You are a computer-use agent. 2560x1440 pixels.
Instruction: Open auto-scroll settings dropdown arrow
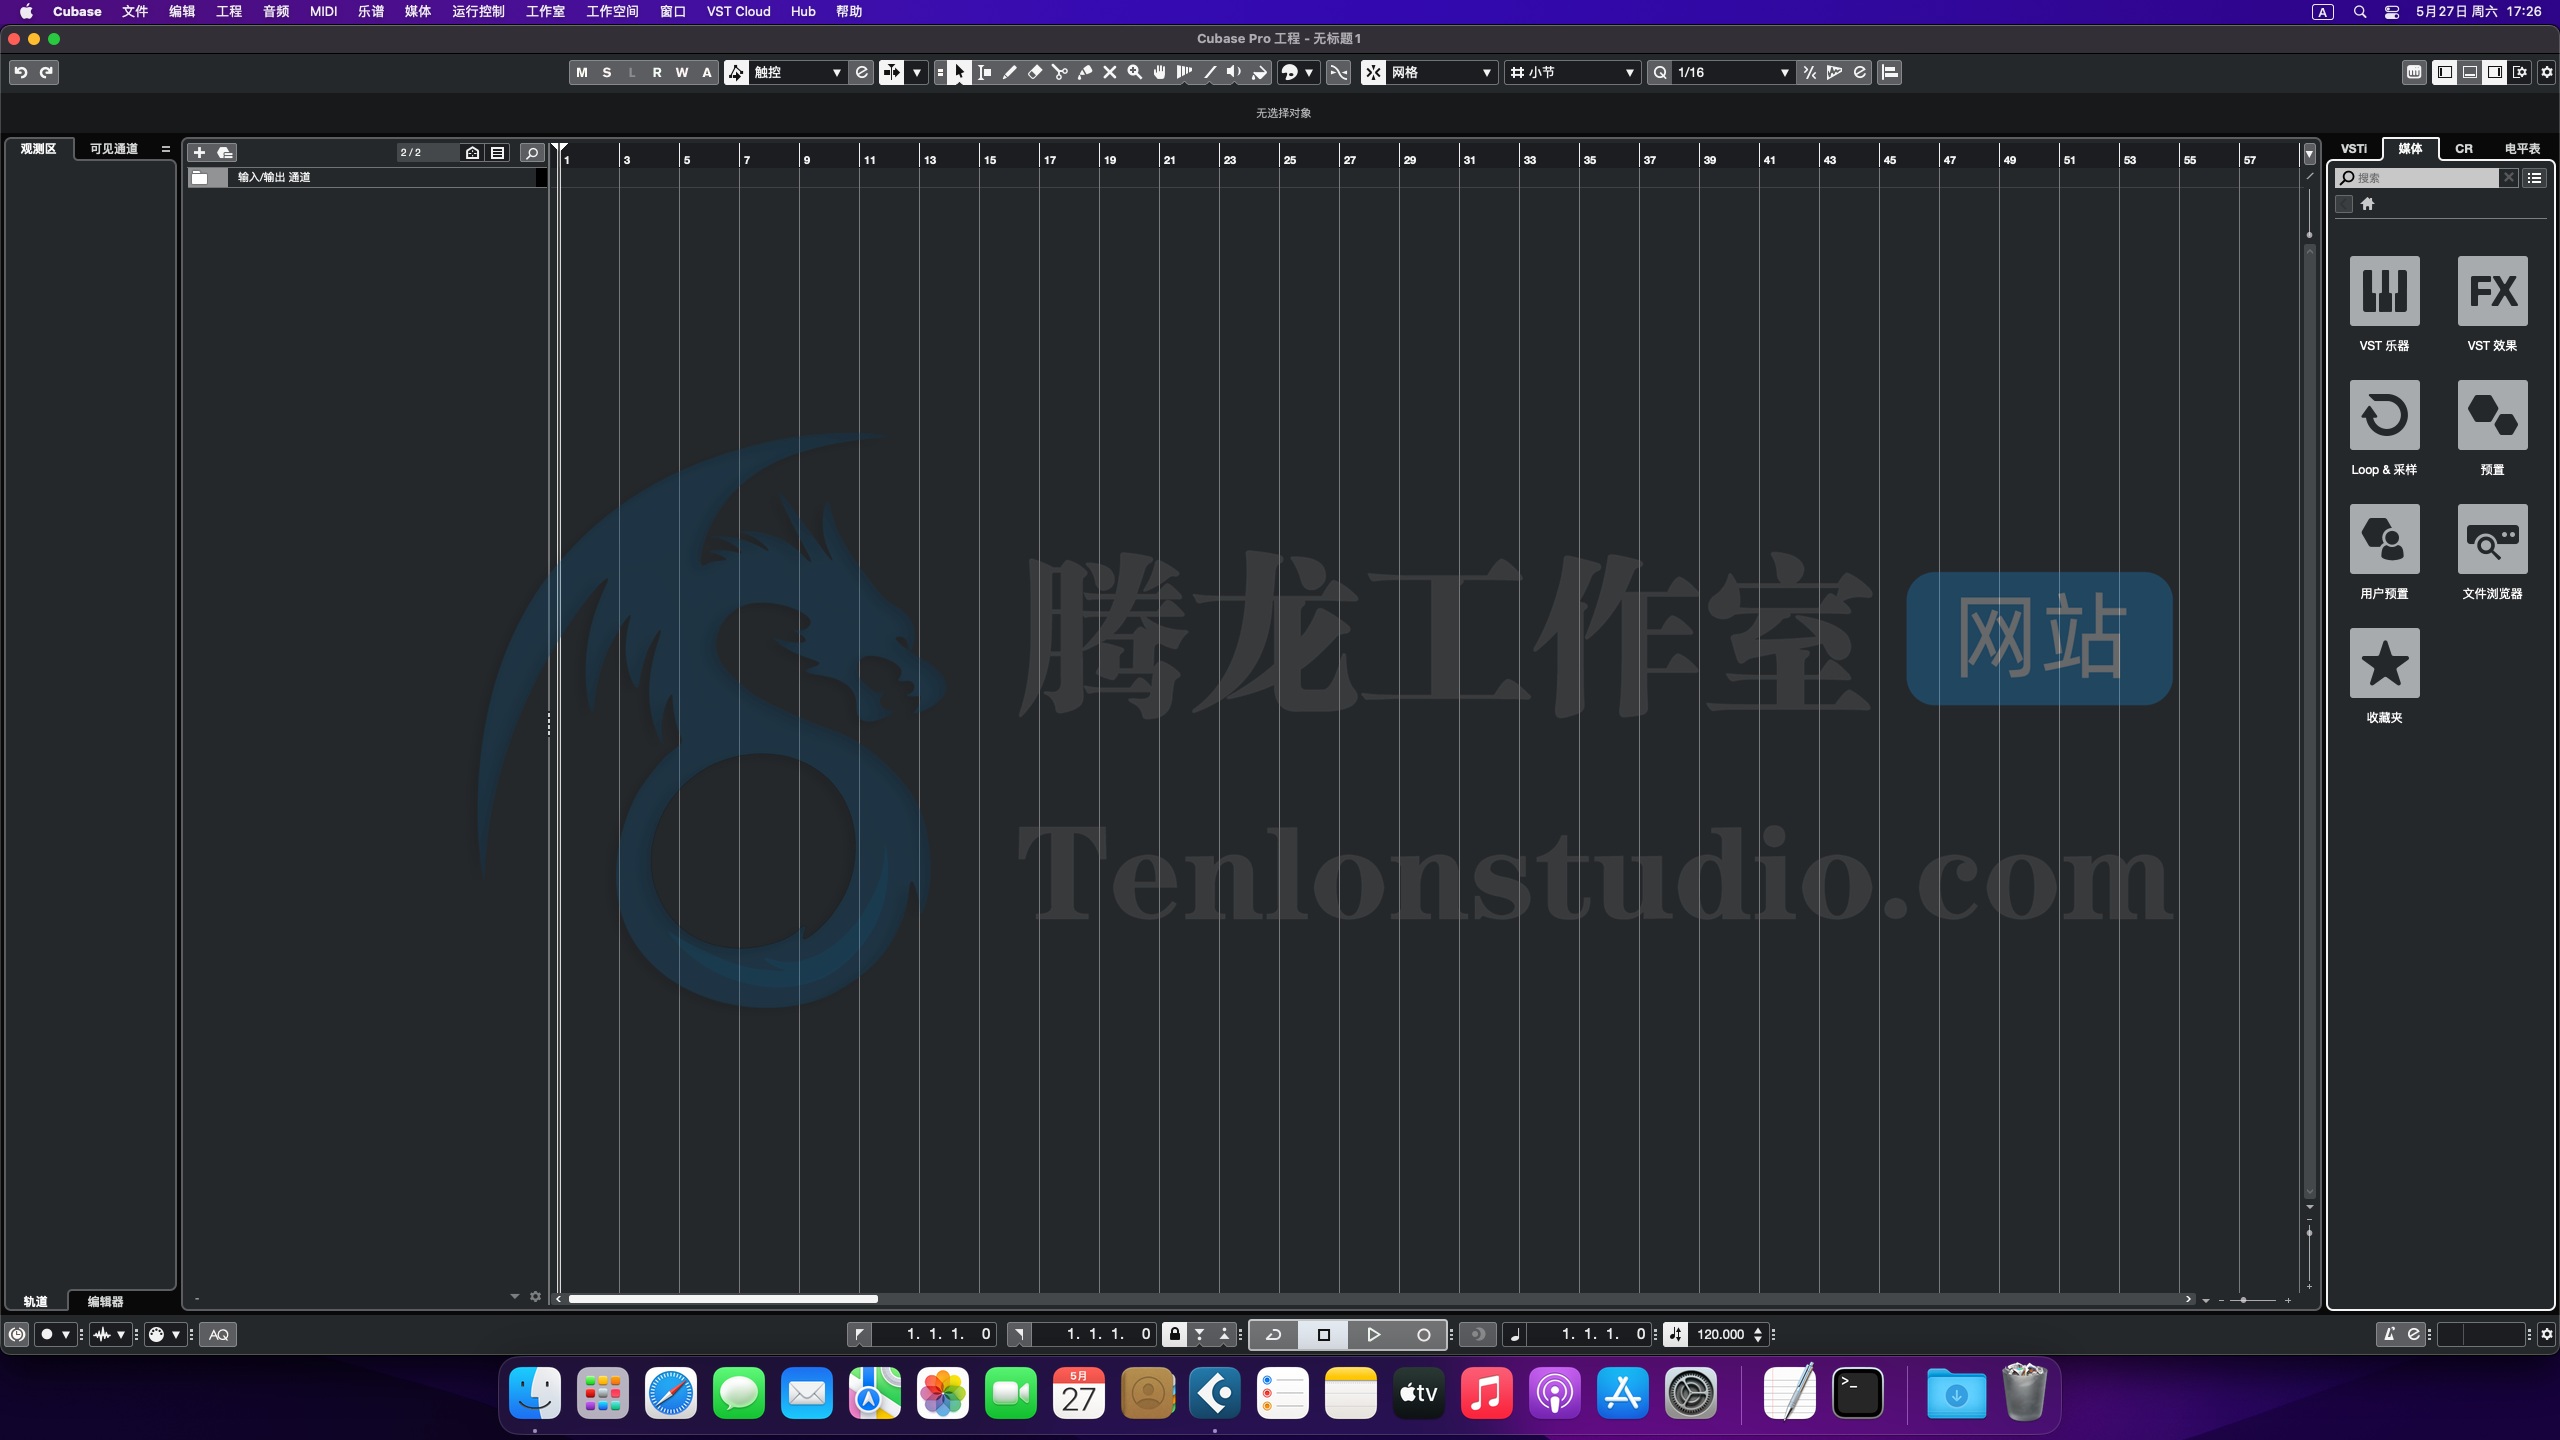[x=917, y=72]
